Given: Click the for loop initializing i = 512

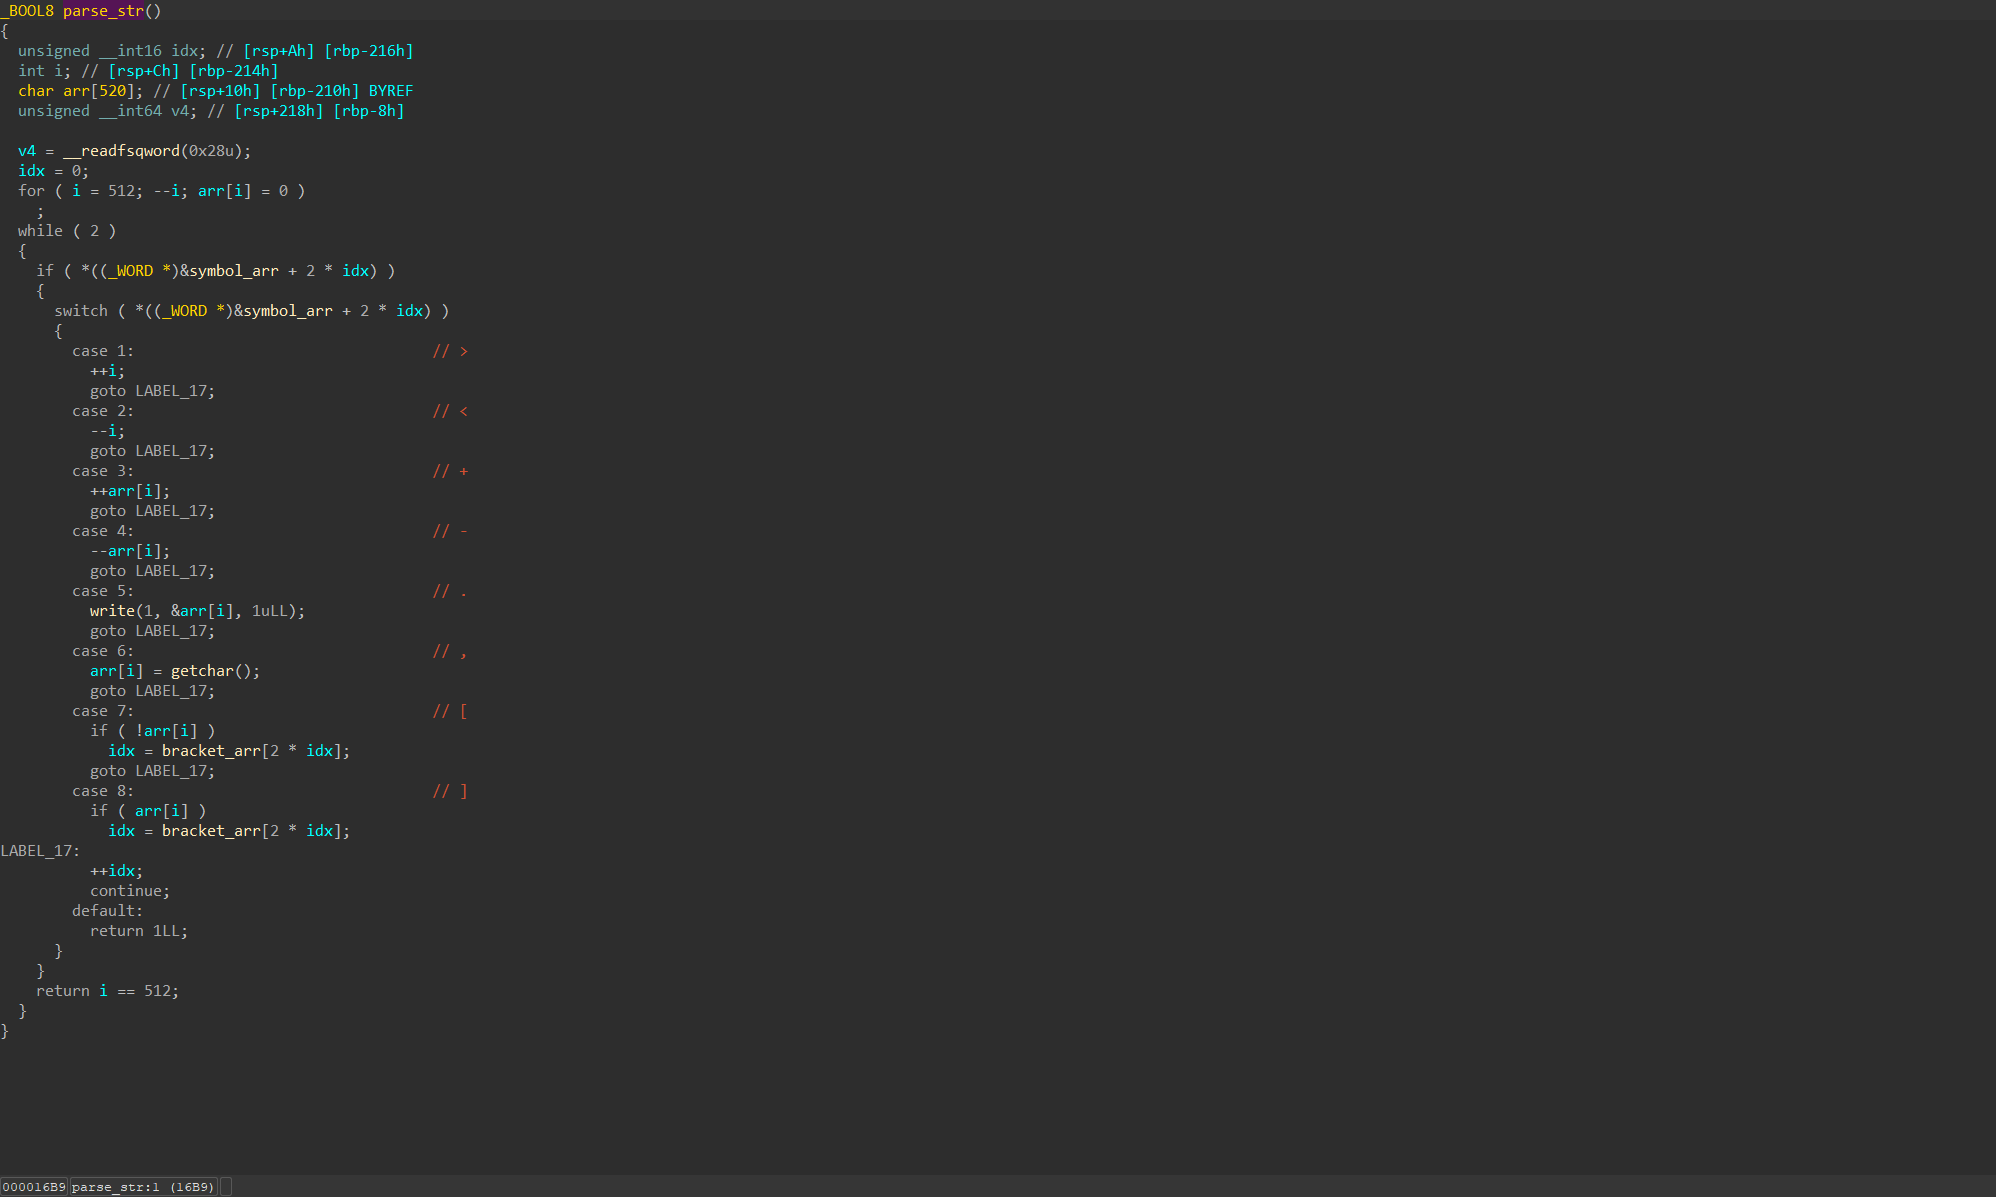Looking at the screenshot, I should tap(161, 191).
